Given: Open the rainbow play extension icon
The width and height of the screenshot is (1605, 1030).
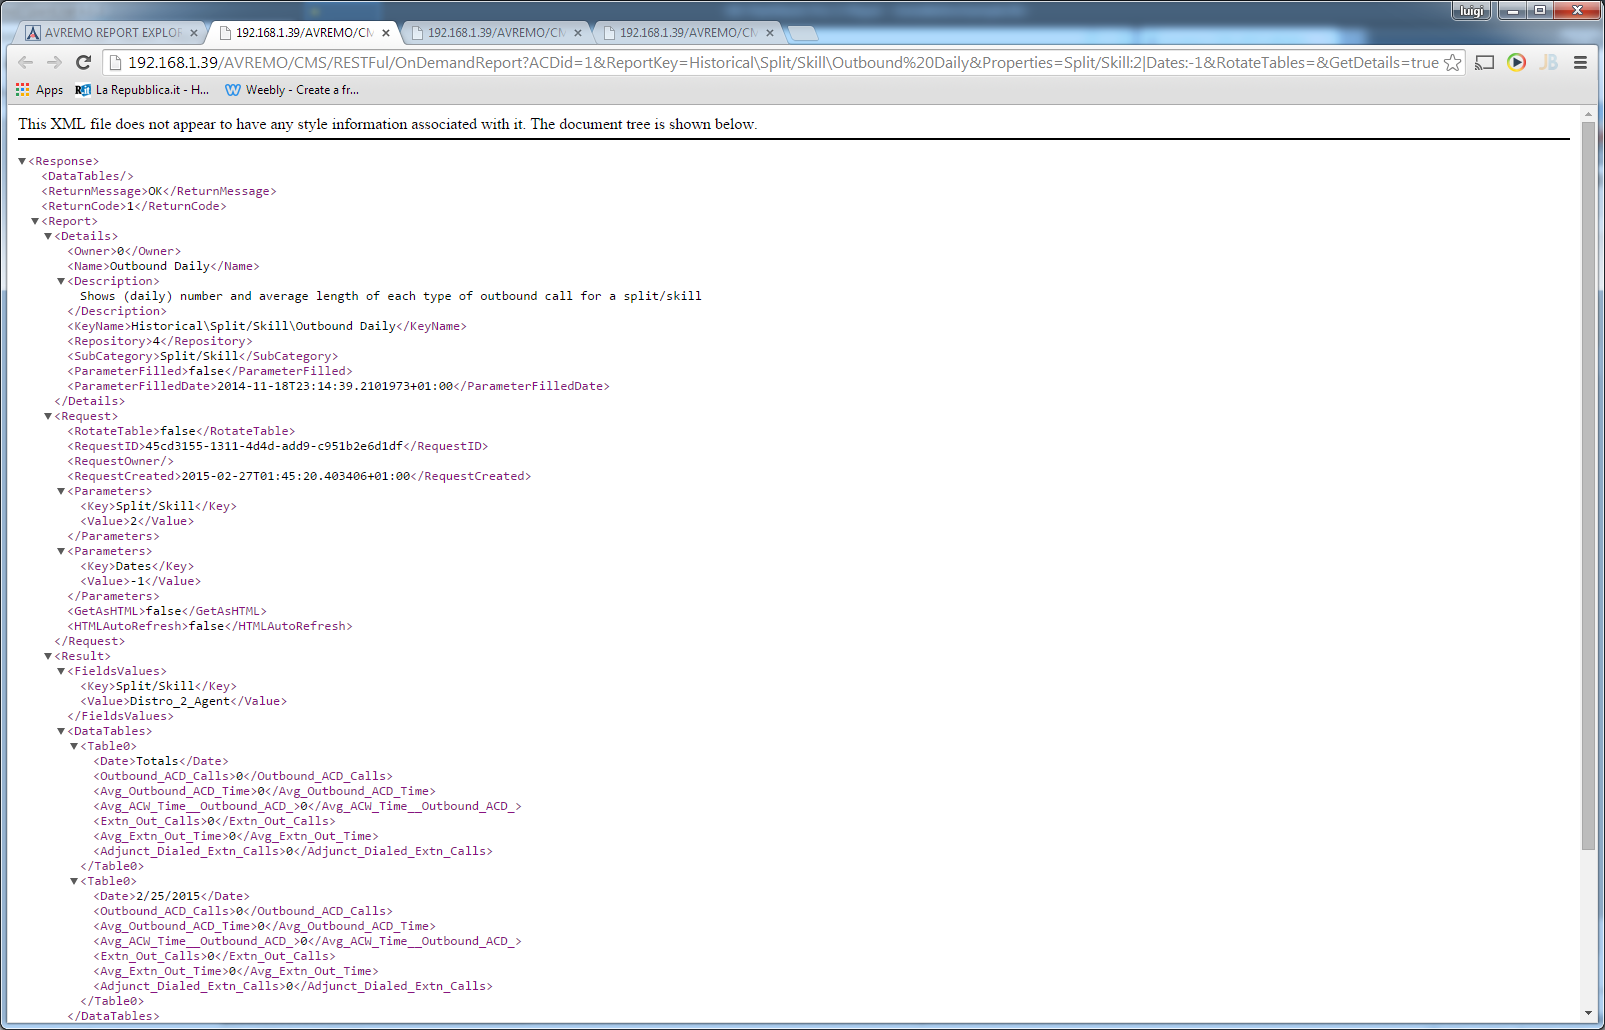Looking at the screenshot, I should click(1516, 62).
